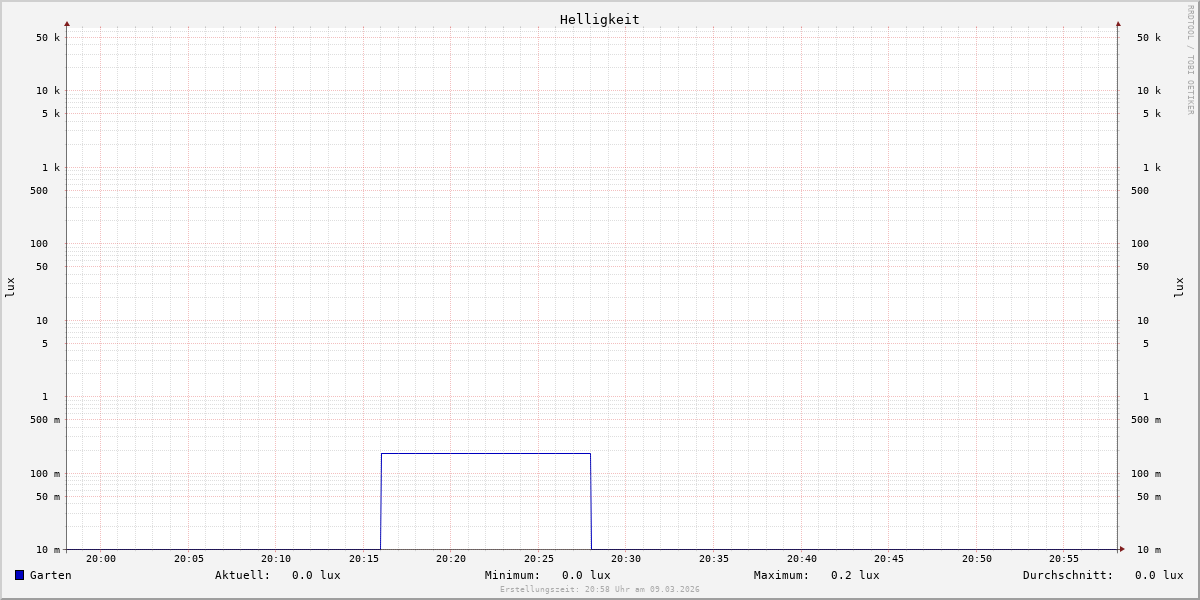The height and width of the screenshot is (600, 1200).
Task: Click the 50 k label on the left axis
Action: 48,38
